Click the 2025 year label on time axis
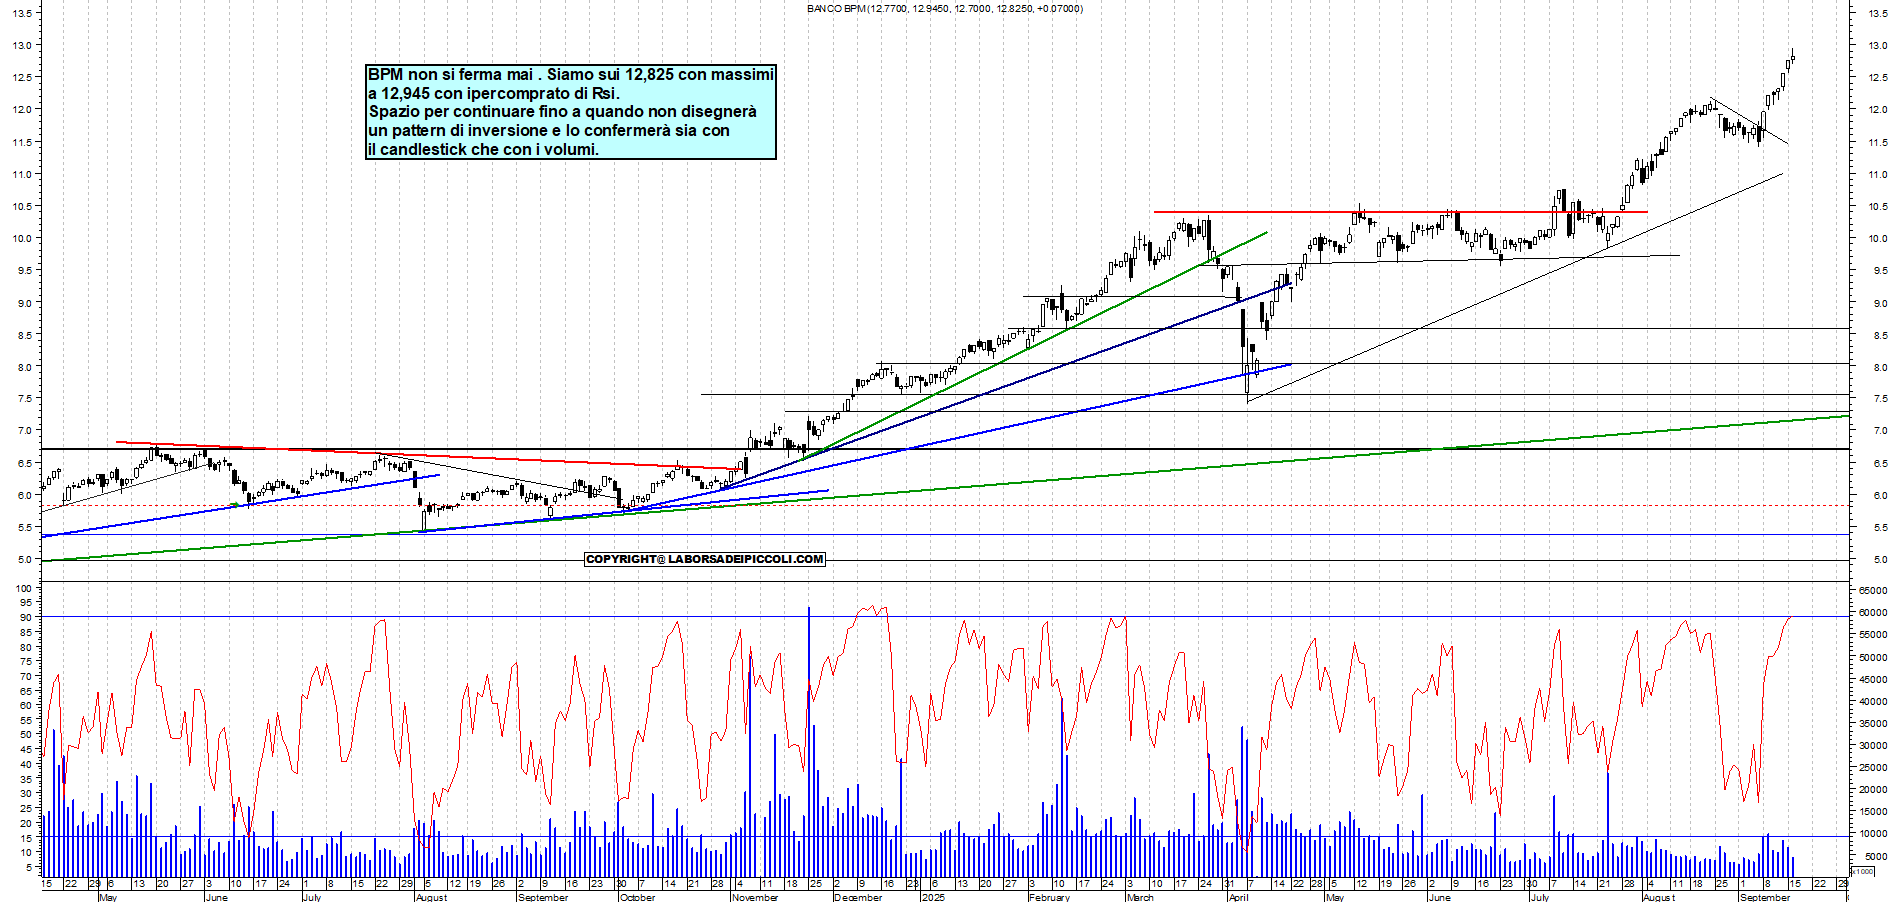 pyautogui.click(x=932, y=897)
